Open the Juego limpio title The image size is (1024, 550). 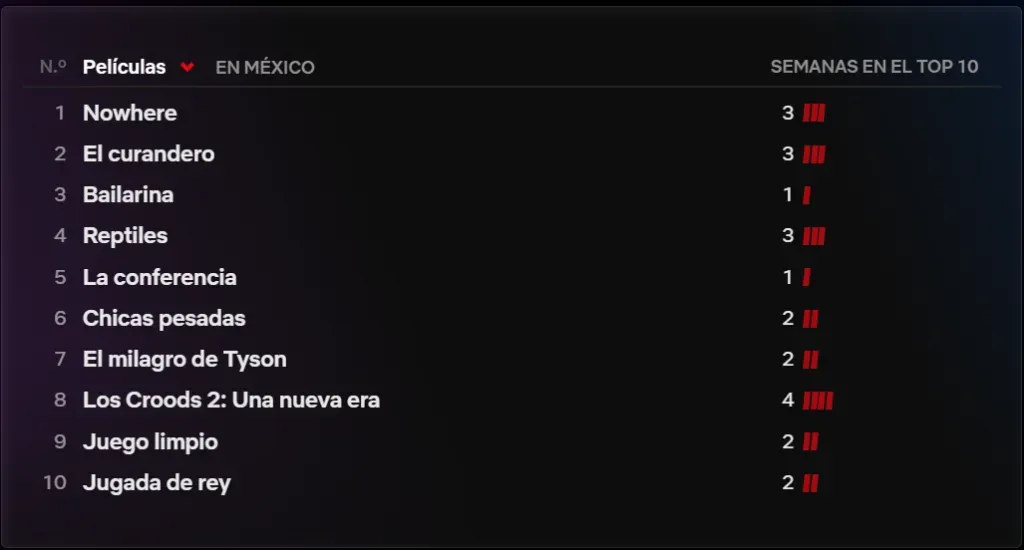pyautogui.click(x=150, y=442)
